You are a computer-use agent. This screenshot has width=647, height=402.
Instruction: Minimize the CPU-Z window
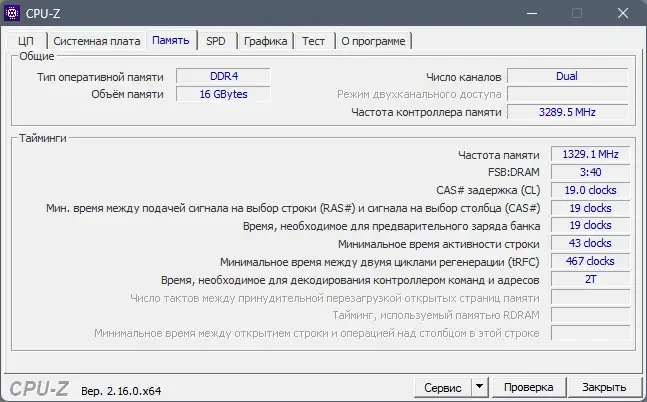pyautogui.click(x=532, y=13)
